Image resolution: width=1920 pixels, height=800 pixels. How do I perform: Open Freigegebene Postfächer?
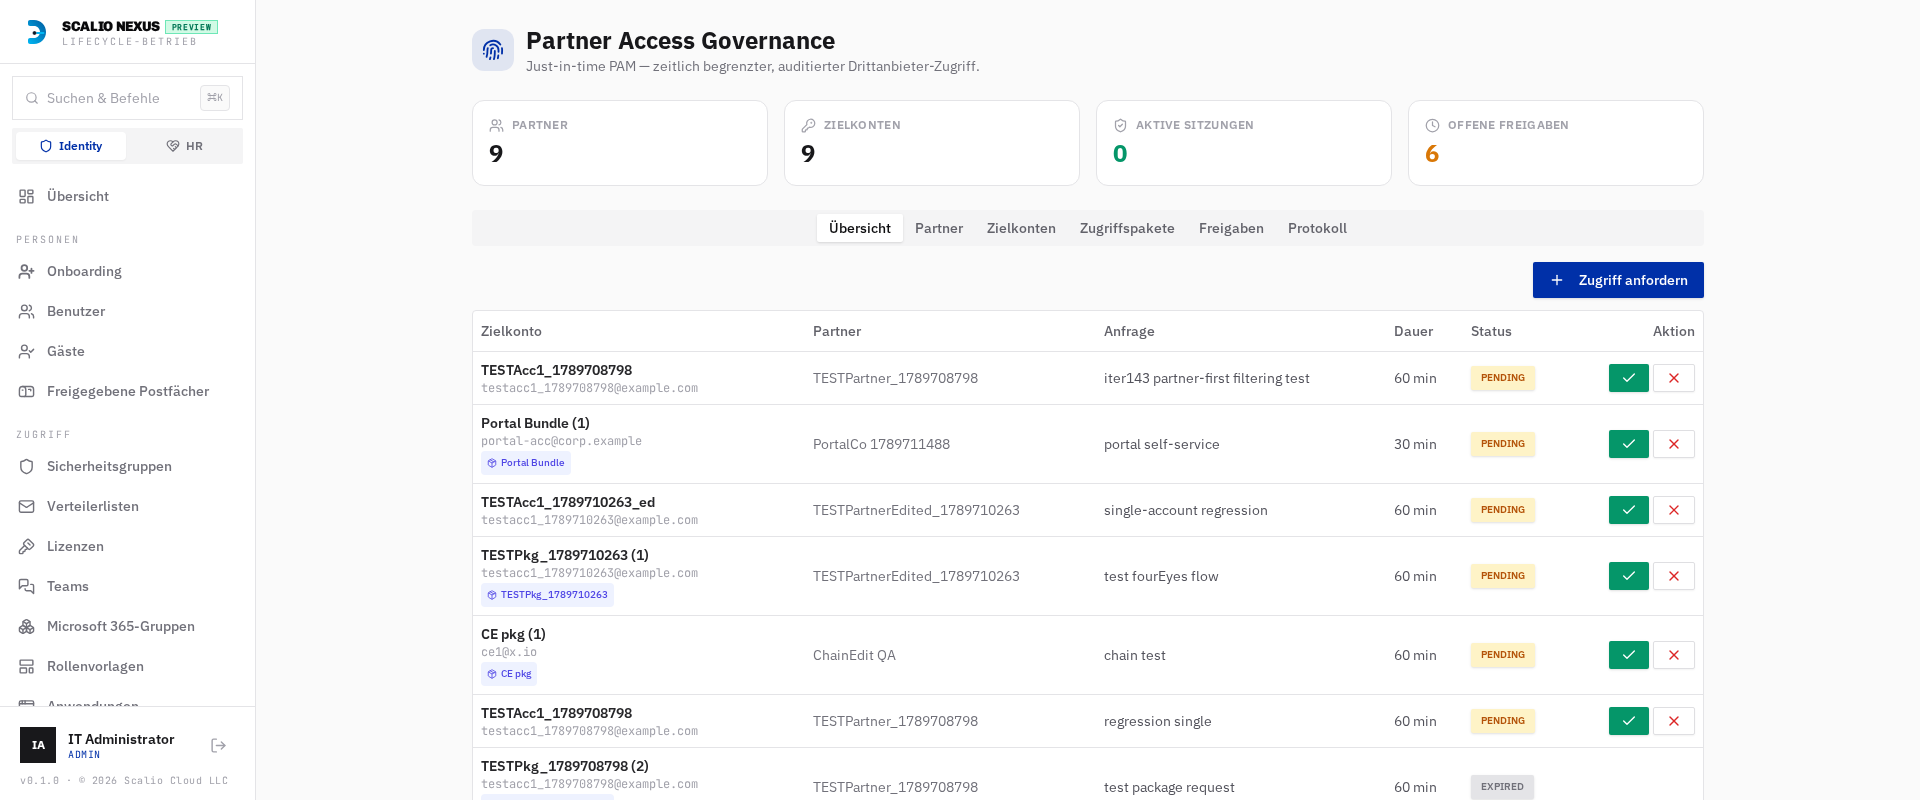pos(127,391)
